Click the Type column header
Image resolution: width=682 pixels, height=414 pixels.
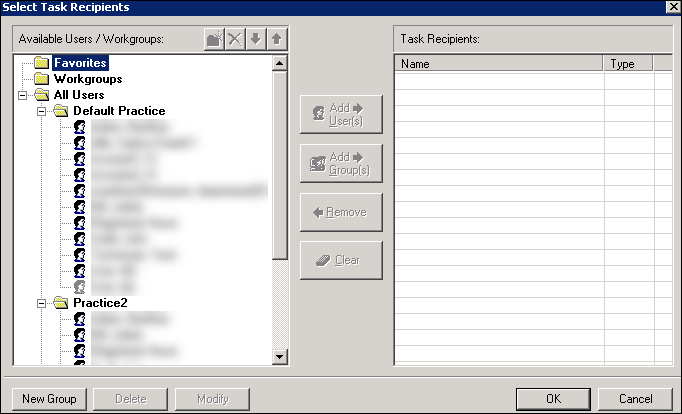[628, 64]
